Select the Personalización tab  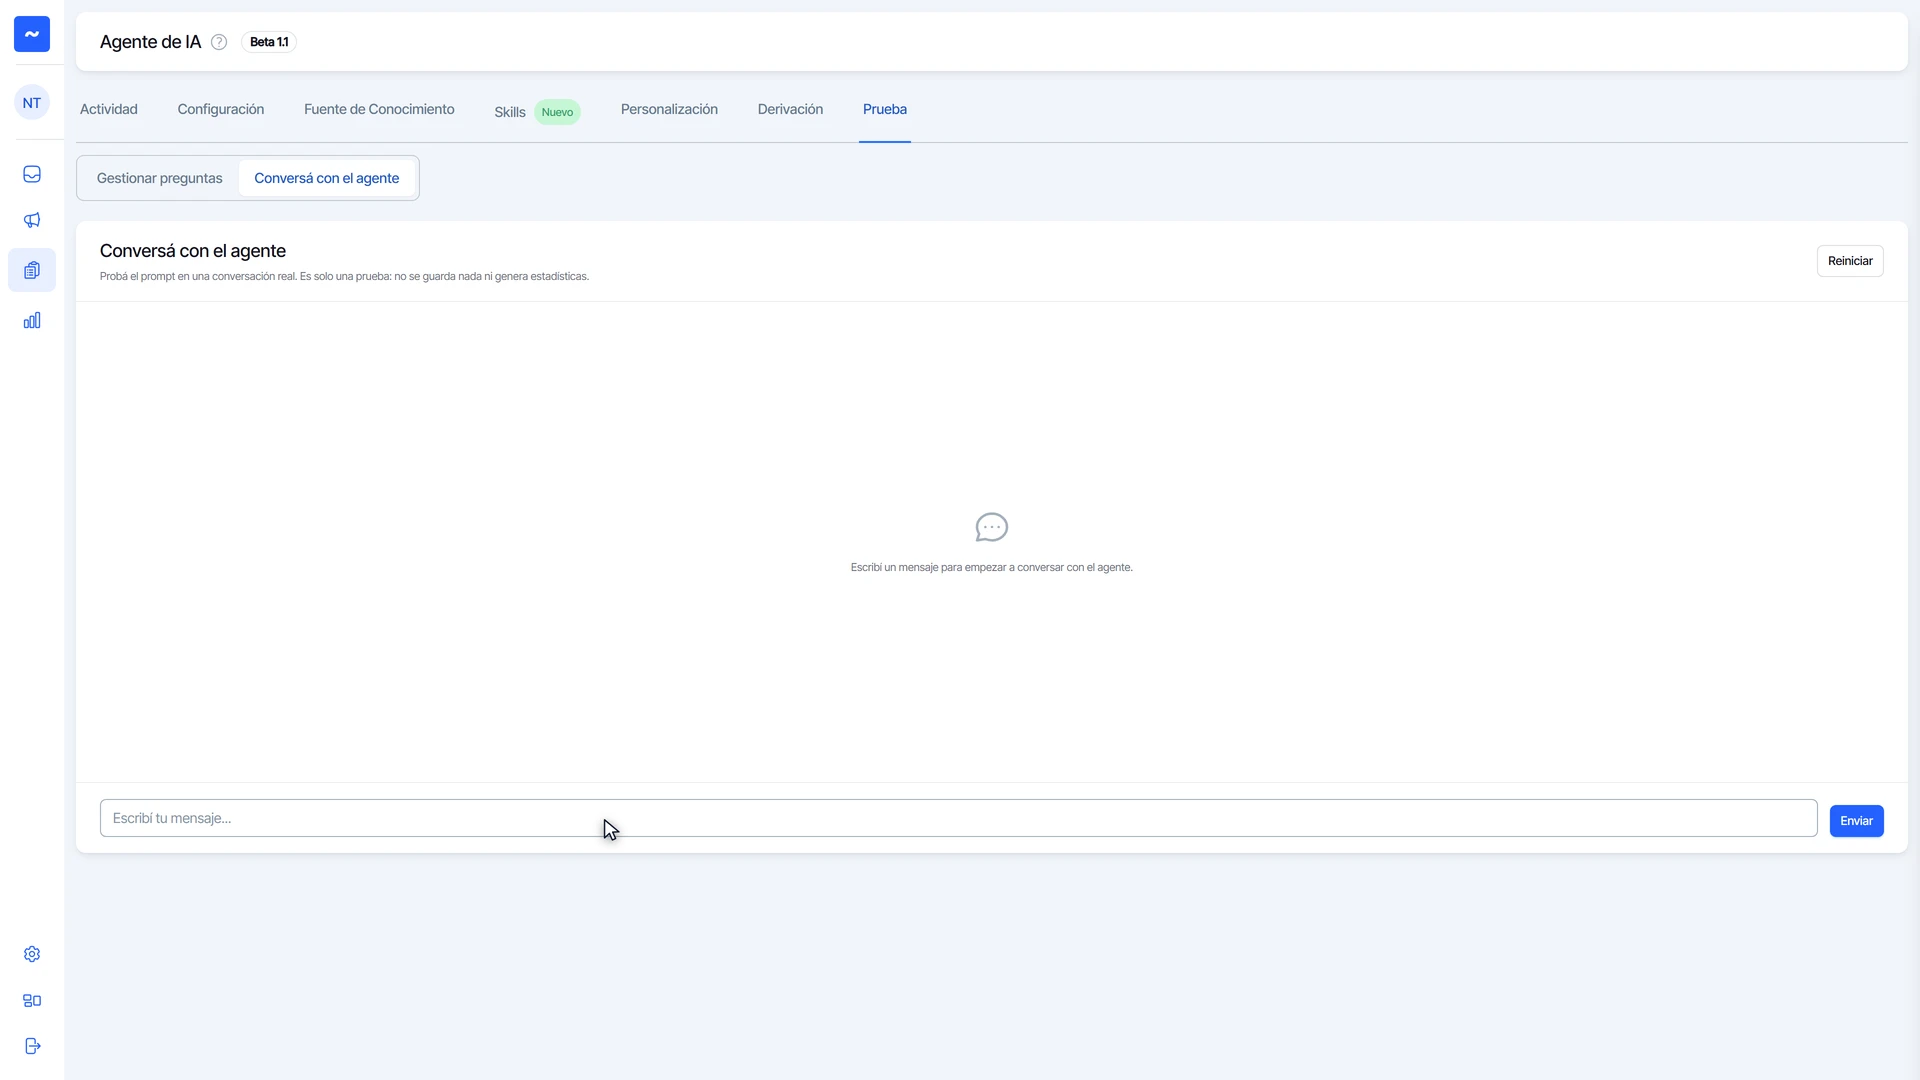click(669, 109)
